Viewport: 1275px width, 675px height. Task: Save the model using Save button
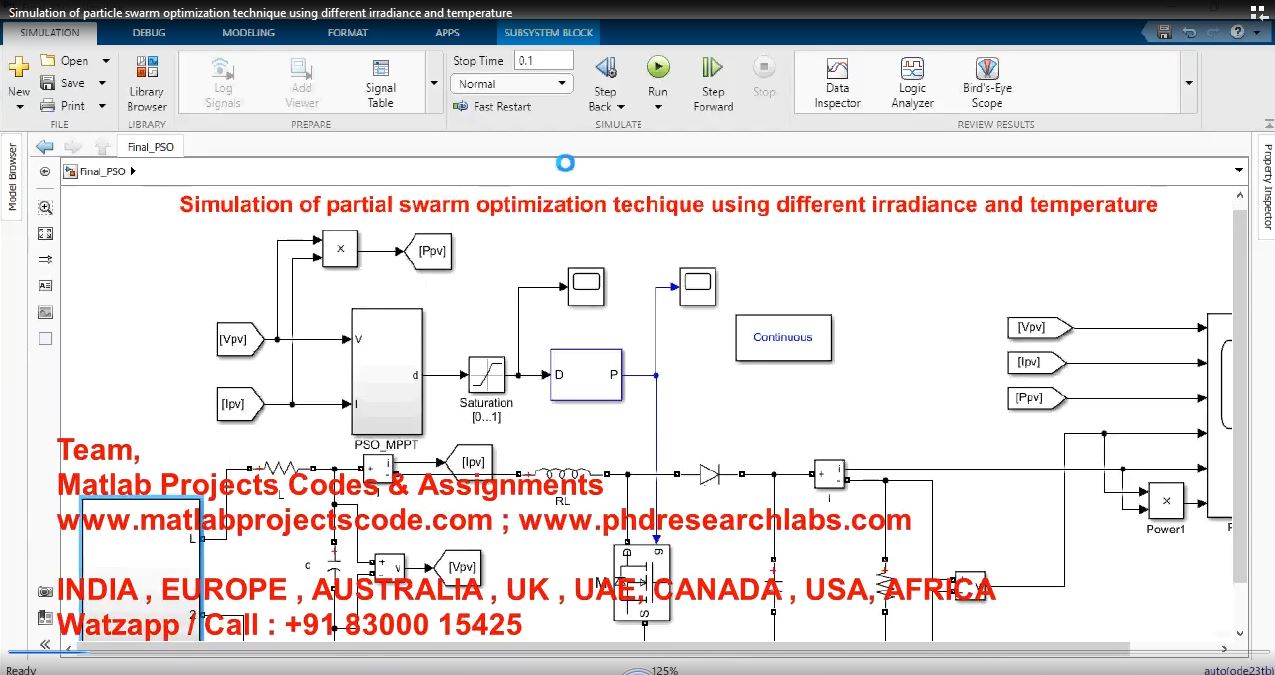(64, 83)
